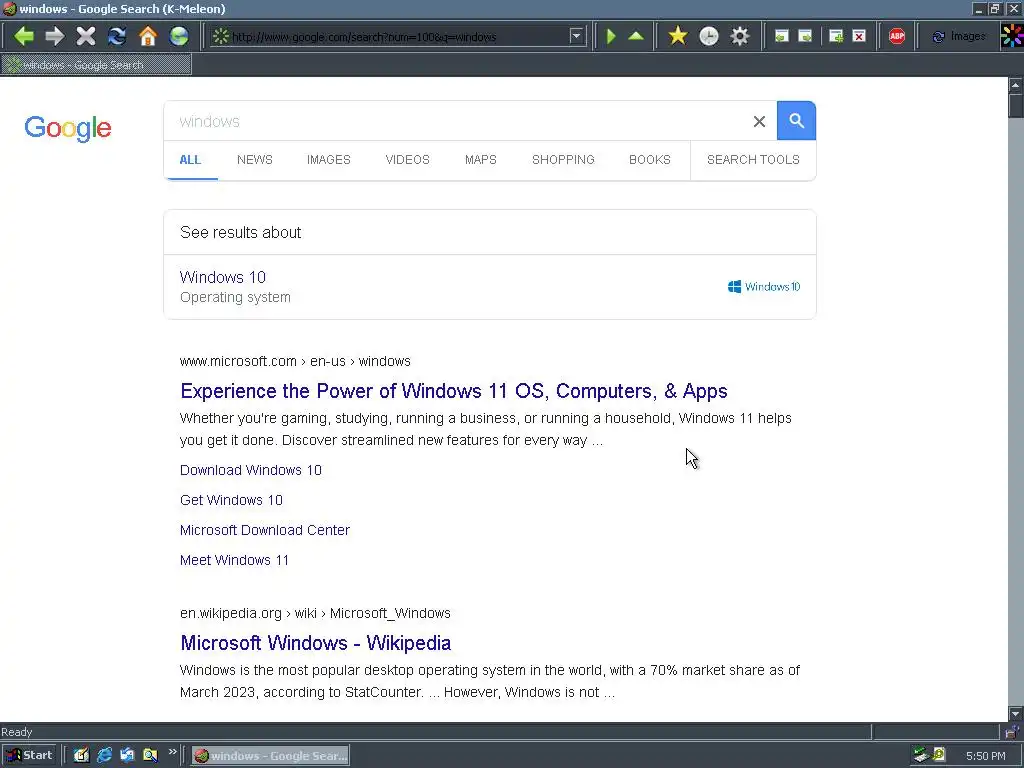This screenshot has width=1024, height=768.
Task: Switch to the BOOKS search tab
Action: click(650, 160)
